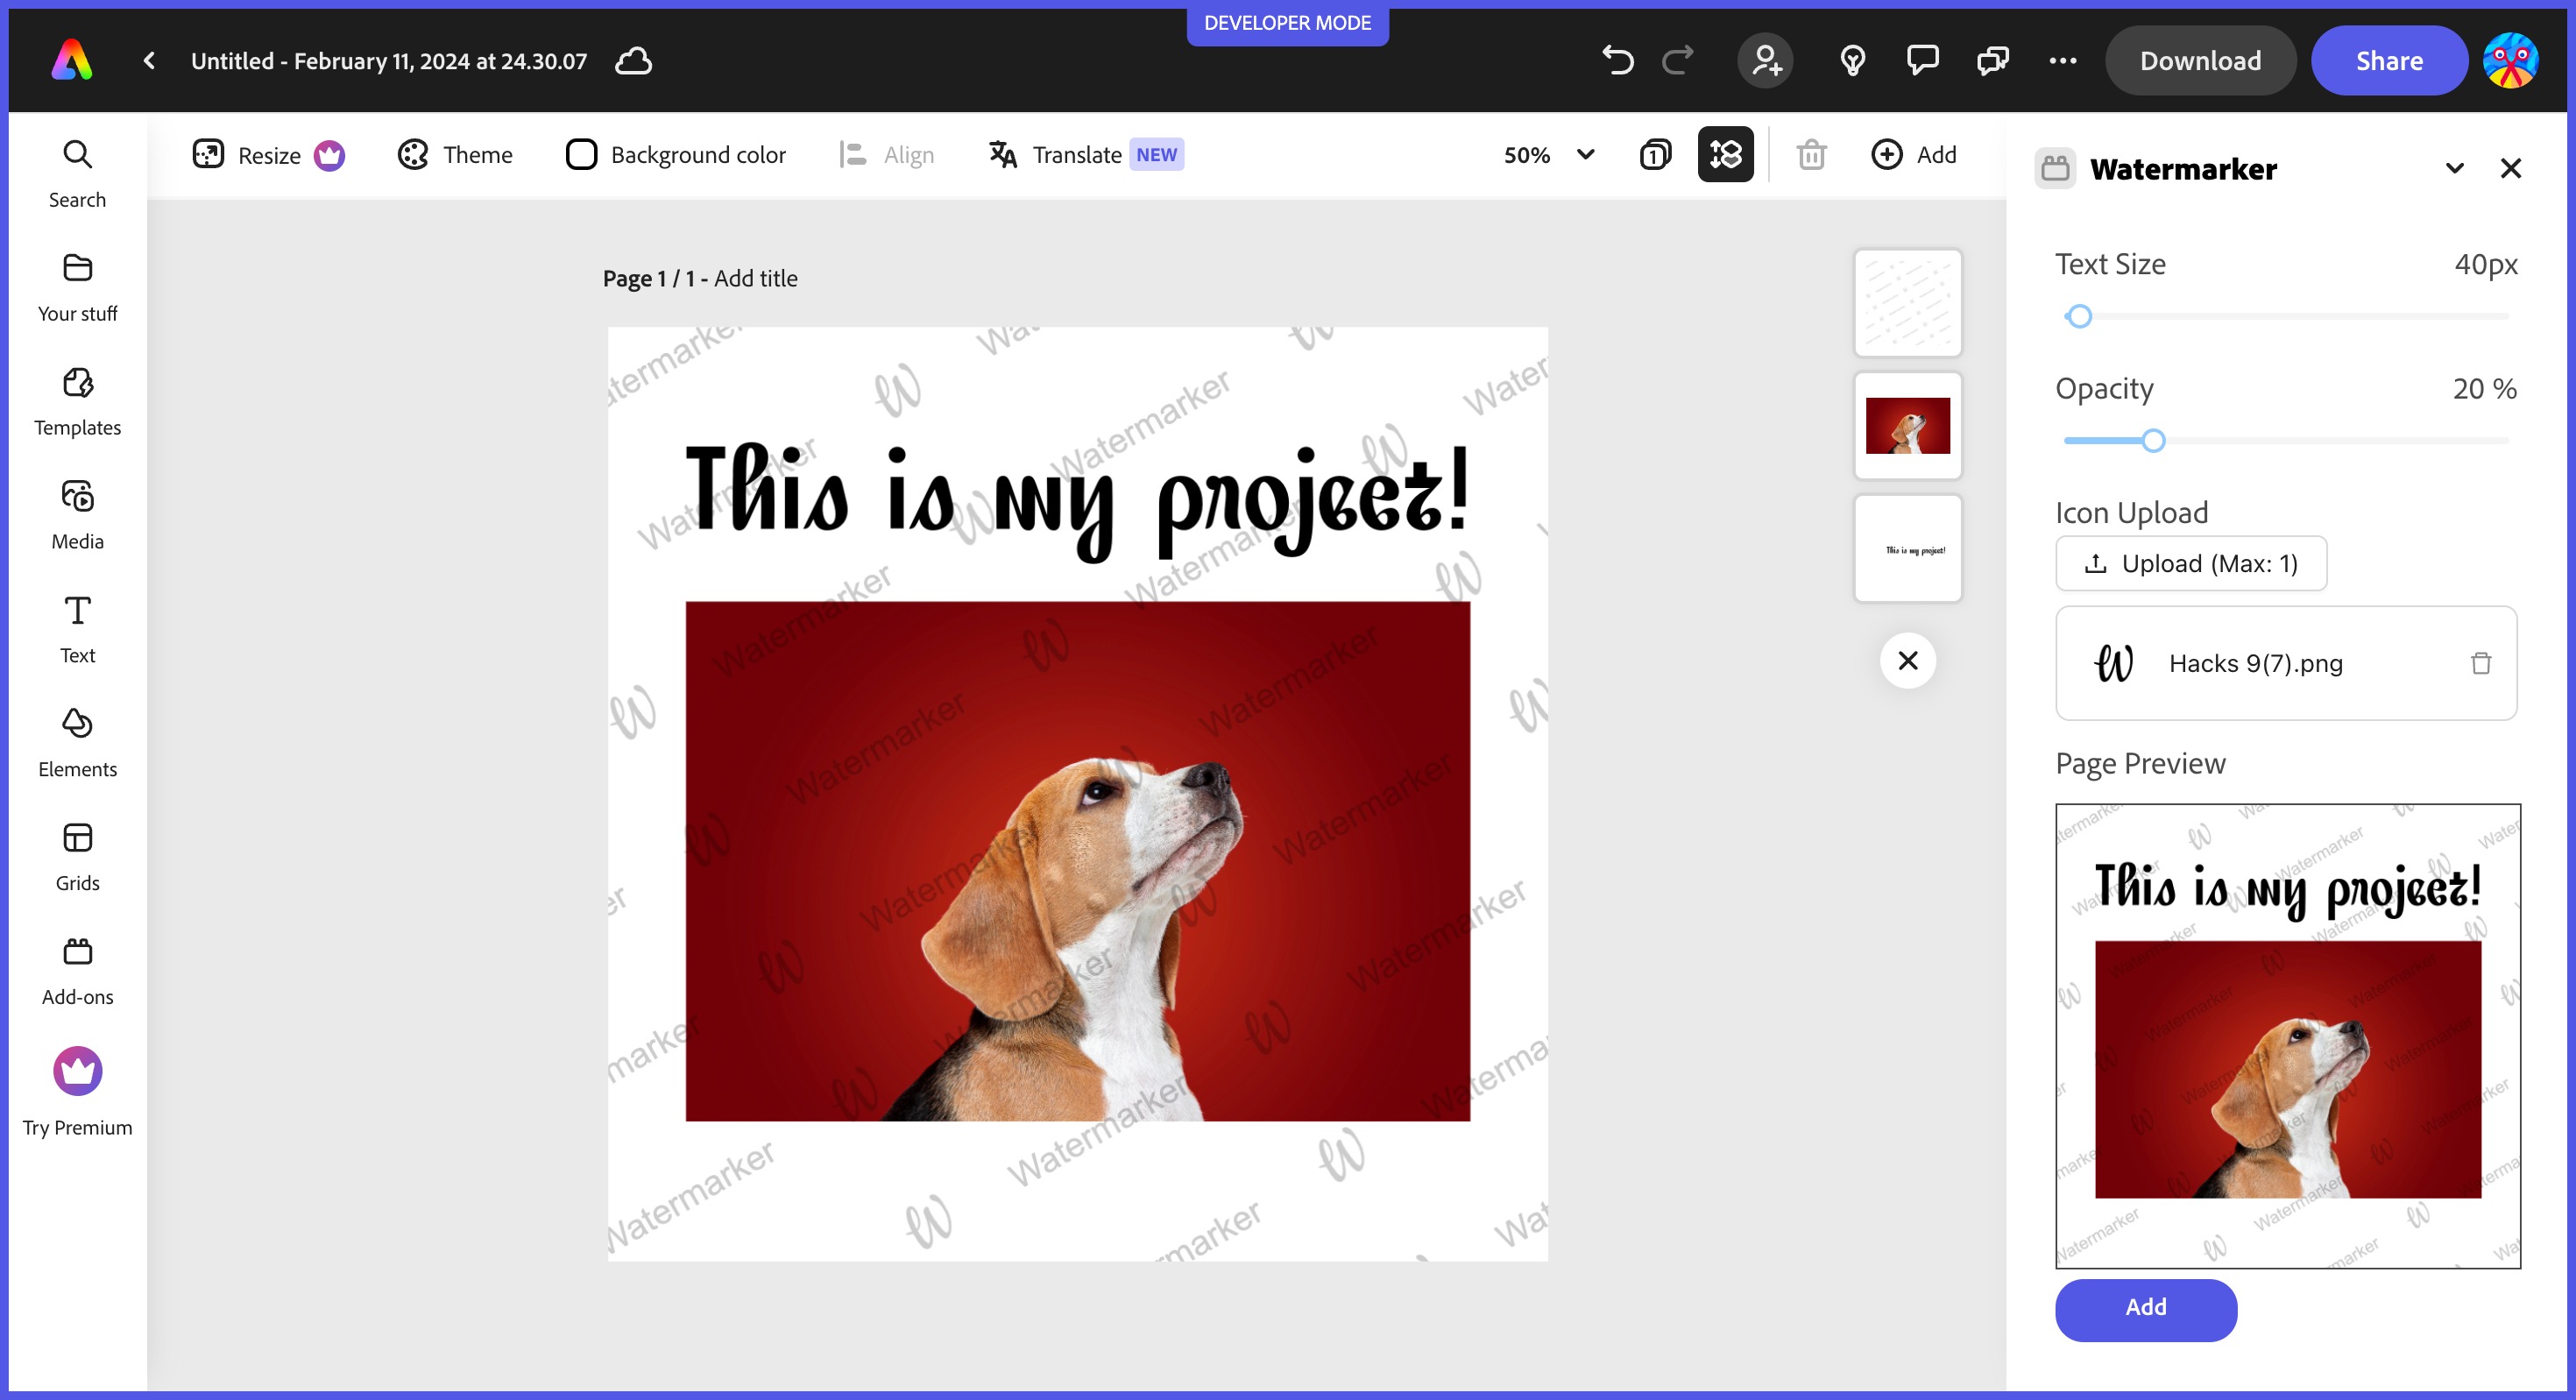
Task: Click the cloud sync status icon
Action: (x=633, y=61)
